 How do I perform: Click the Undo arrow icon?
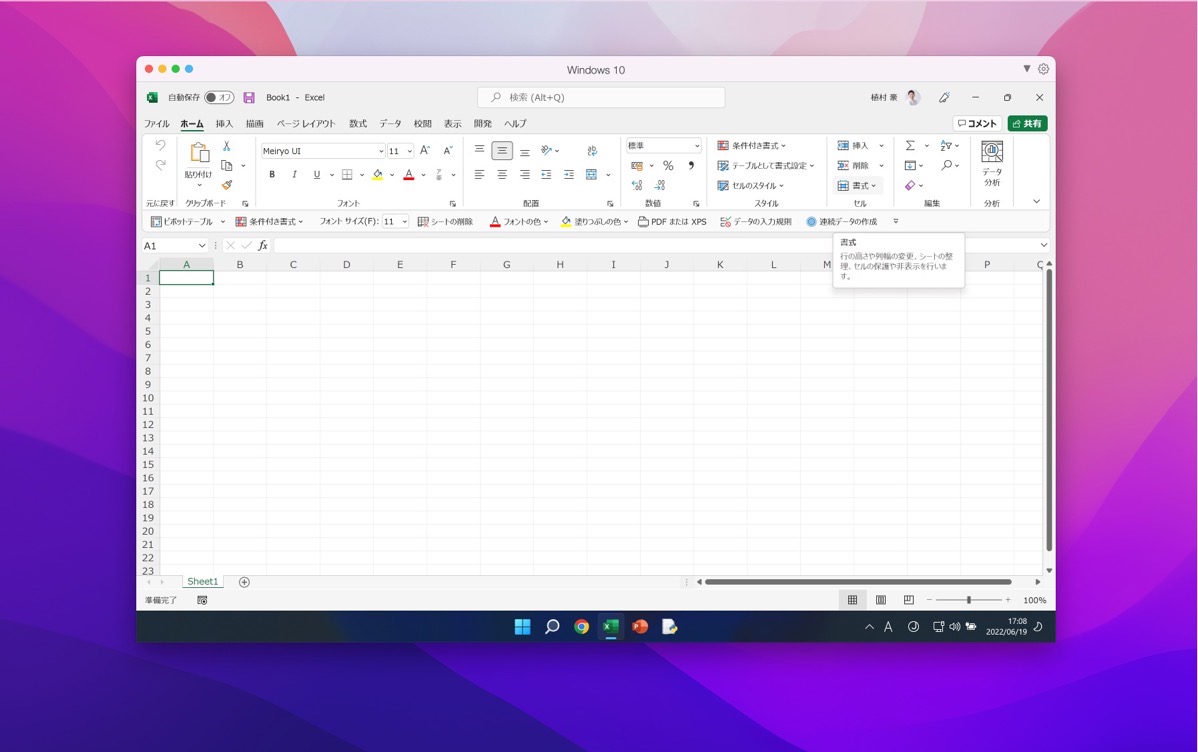pos(160,145)
